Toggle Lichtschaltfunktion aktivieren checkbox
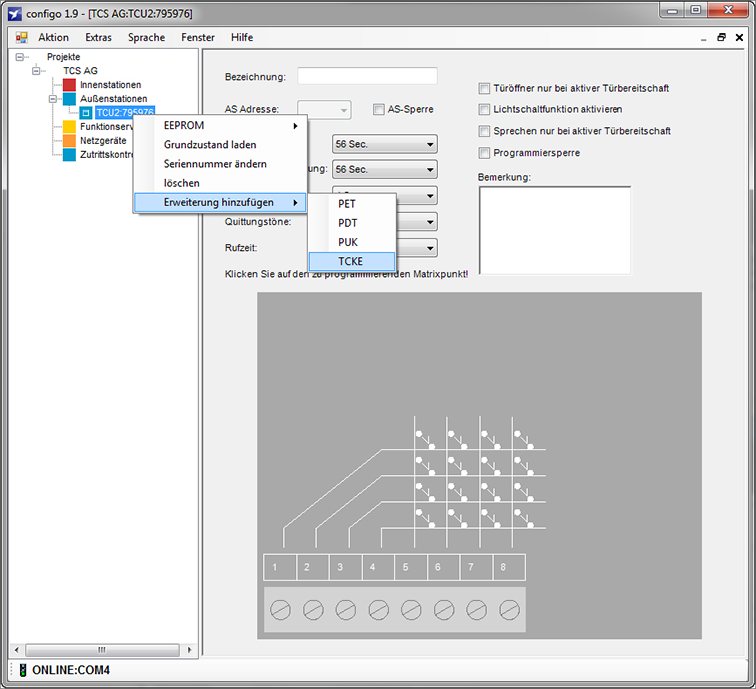Screen dimensions: 756x689 pyautogui.click(x=485, y=109)
